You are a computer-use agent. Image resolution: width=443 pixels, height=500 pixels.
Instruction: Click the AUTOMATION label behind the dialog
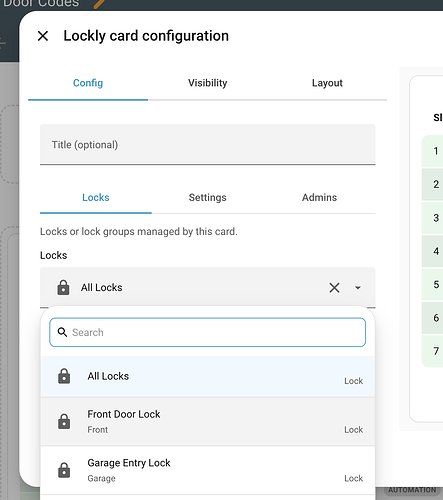(412, 490)
